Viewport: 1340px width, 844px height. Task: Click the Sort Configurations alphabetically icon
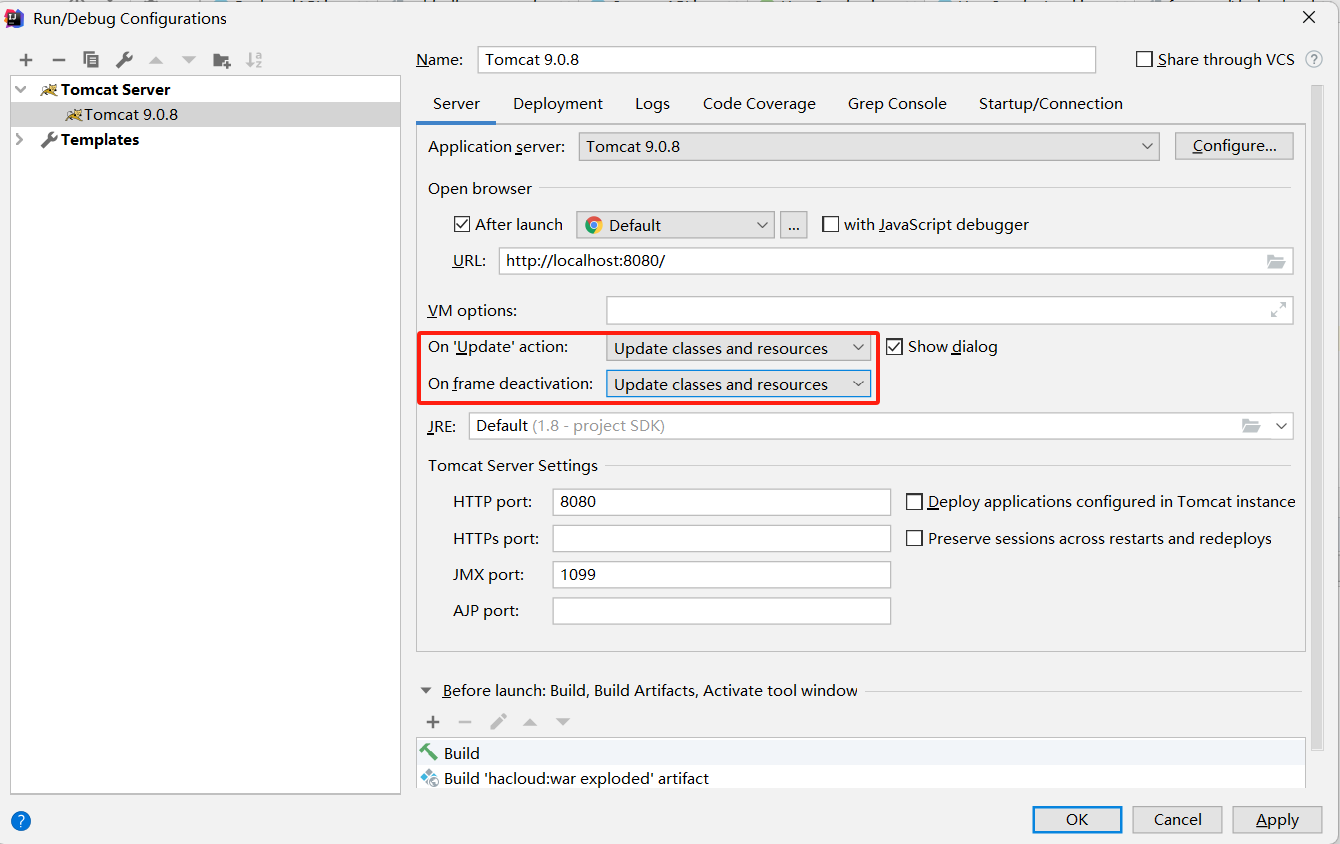[254, 60]
